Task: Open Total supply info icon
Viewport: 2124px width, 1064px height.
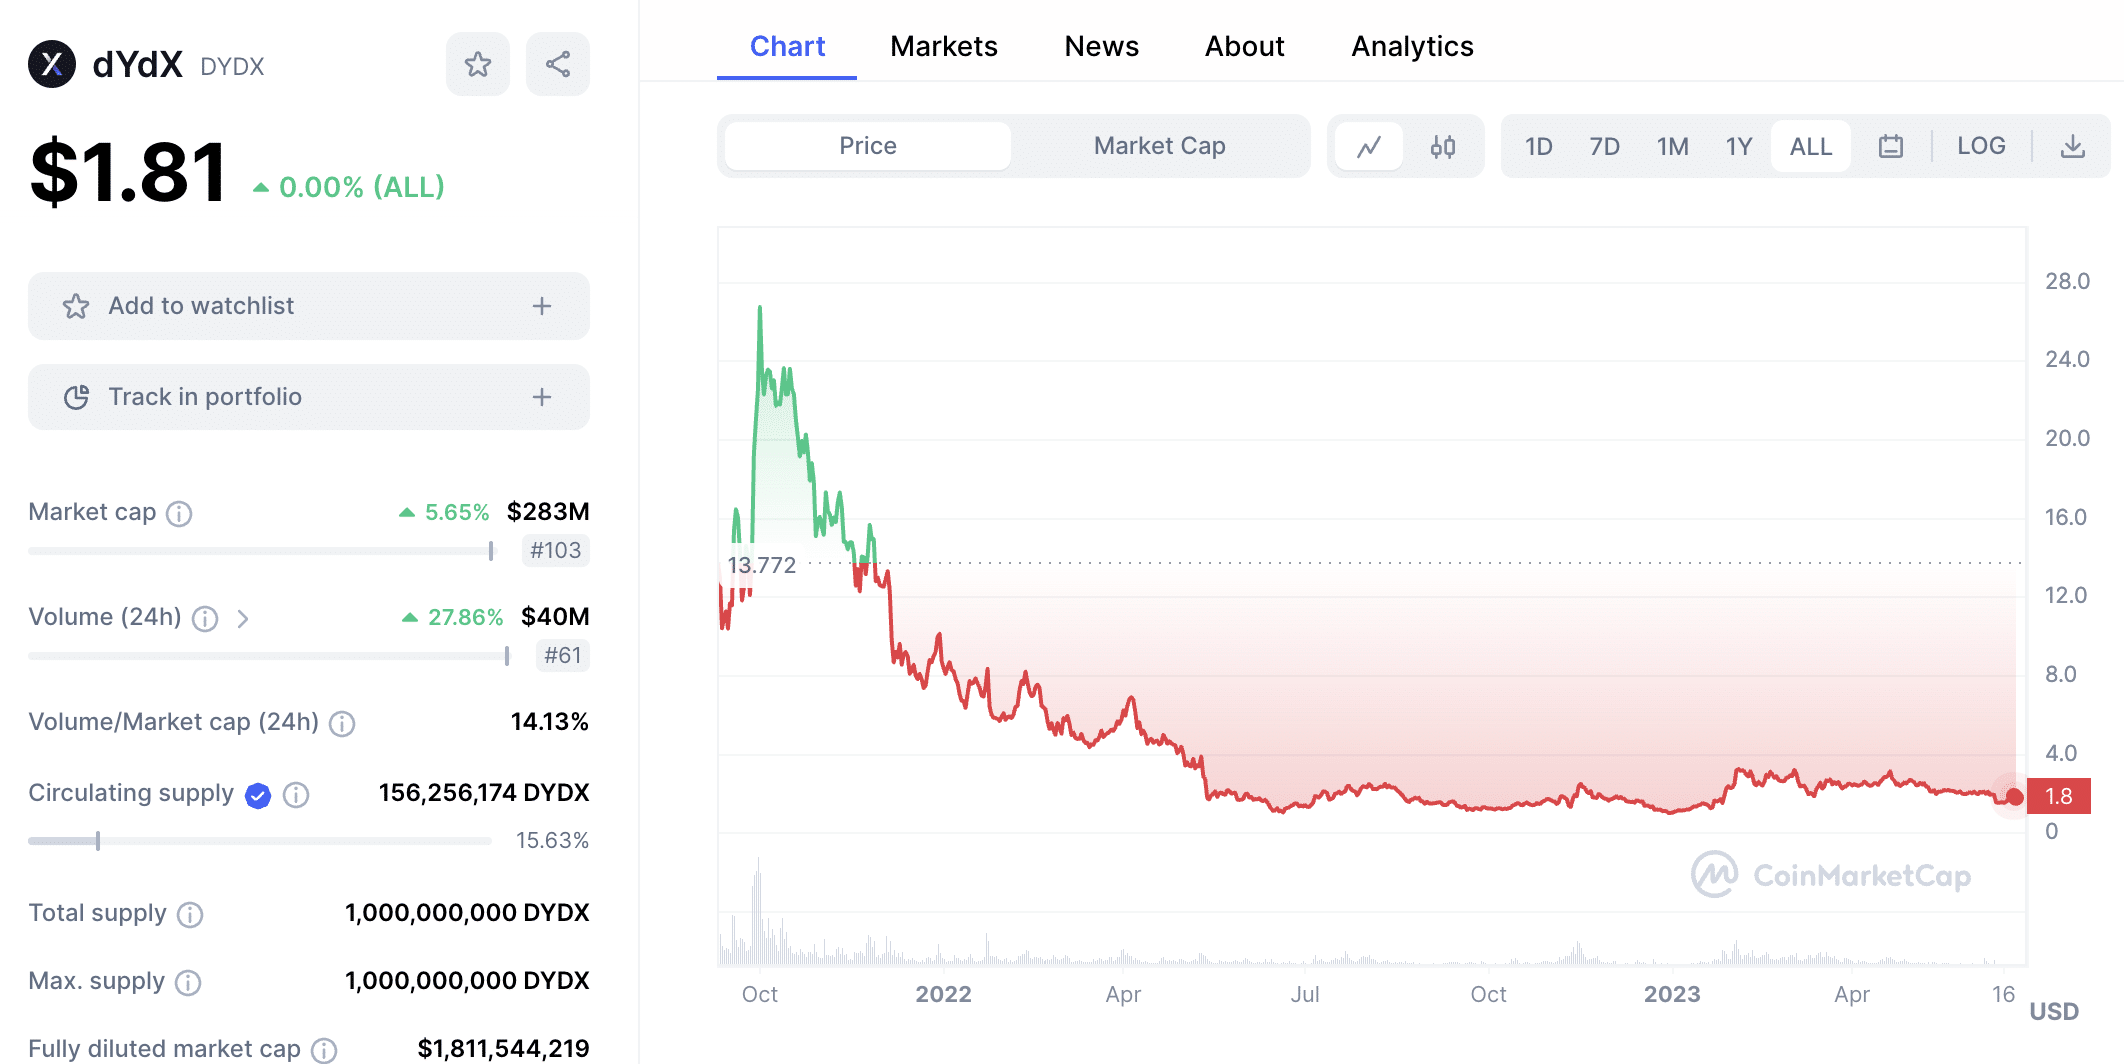Action: 190,915
